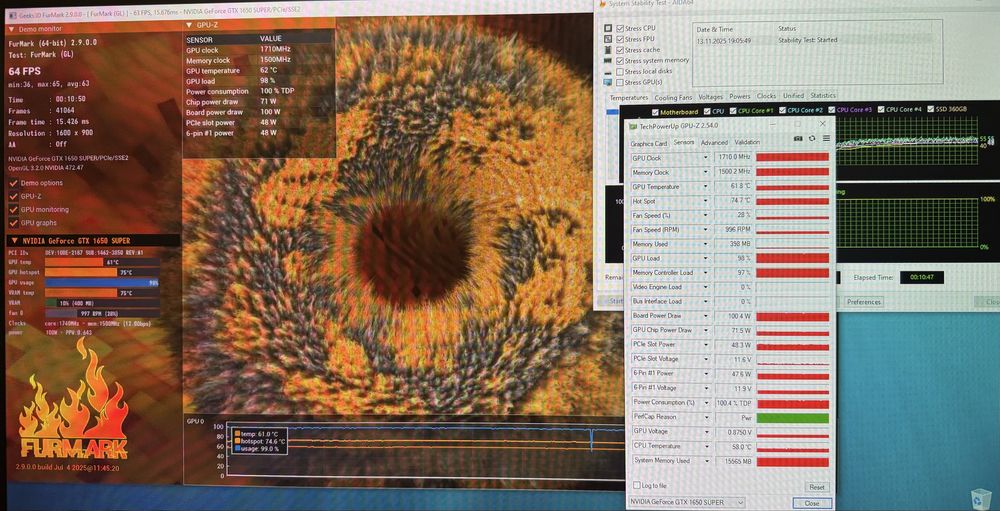Image resolution: width=1000 pixels, height=511 pixels.
Task: Click the Stress CPU chip icon in AIDA64
Action: (x=608, y=28)
